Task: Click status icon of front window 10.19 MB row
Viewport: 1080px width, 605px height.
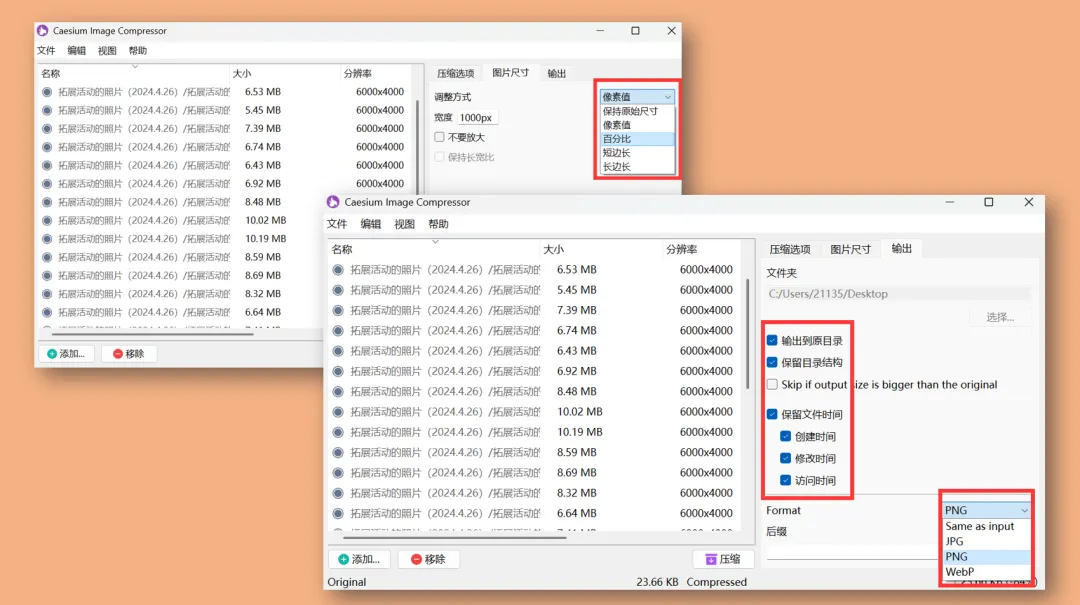Action: pos(338,433)
